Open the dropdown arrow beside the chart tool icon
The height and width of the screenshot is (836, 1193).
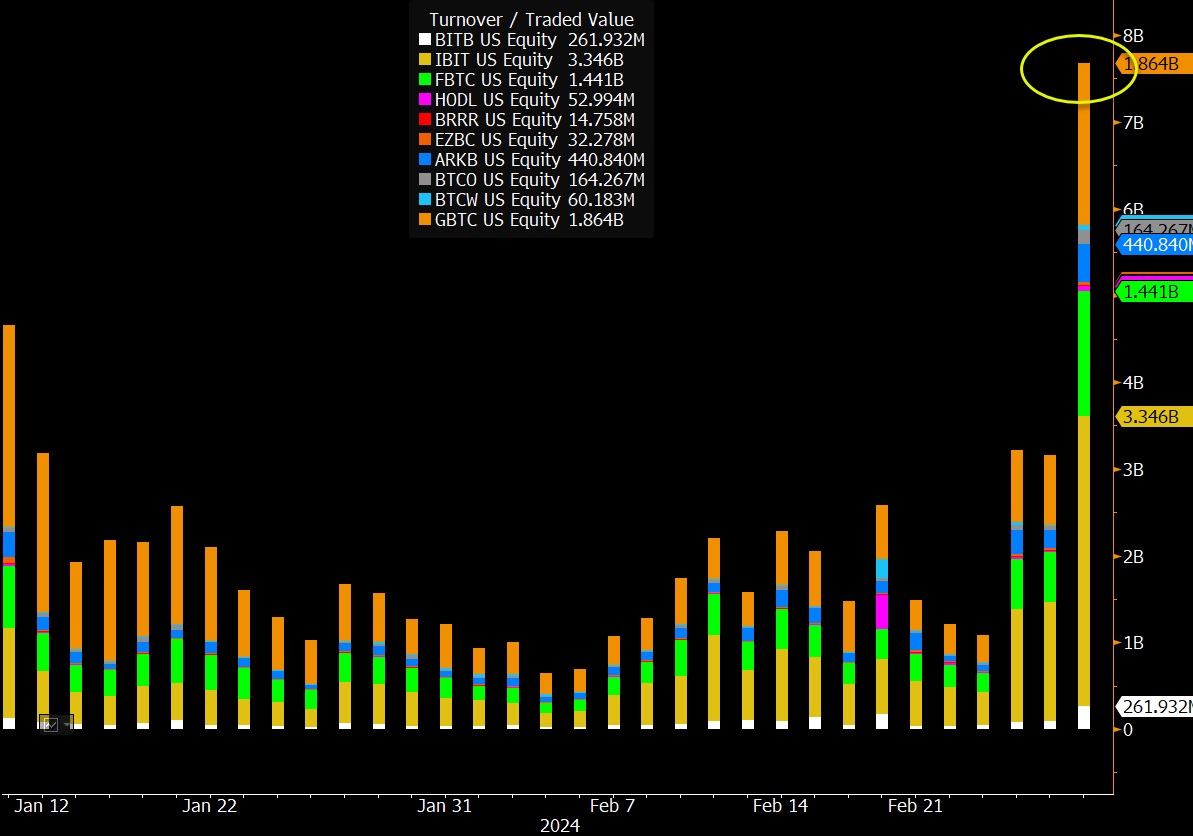click(64, 723)
